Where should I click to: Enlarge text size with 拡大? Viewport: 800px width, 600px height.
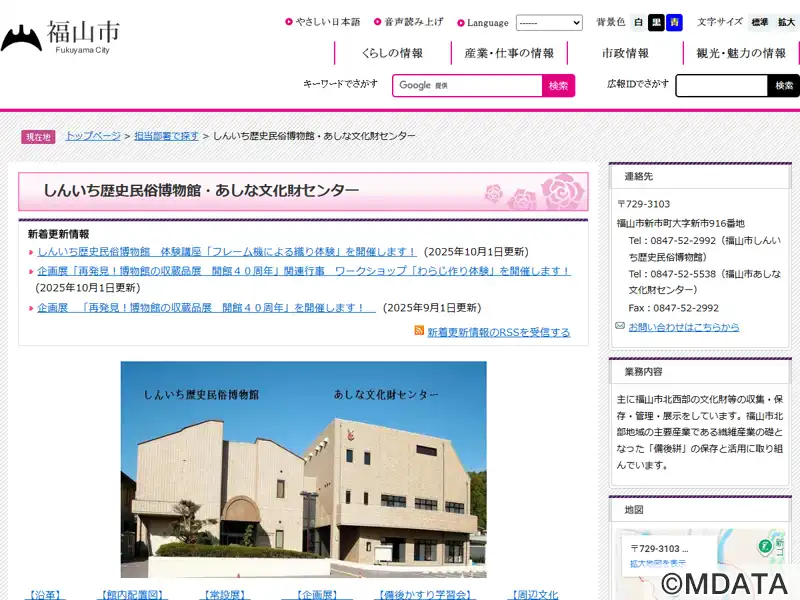pos(786,22)
